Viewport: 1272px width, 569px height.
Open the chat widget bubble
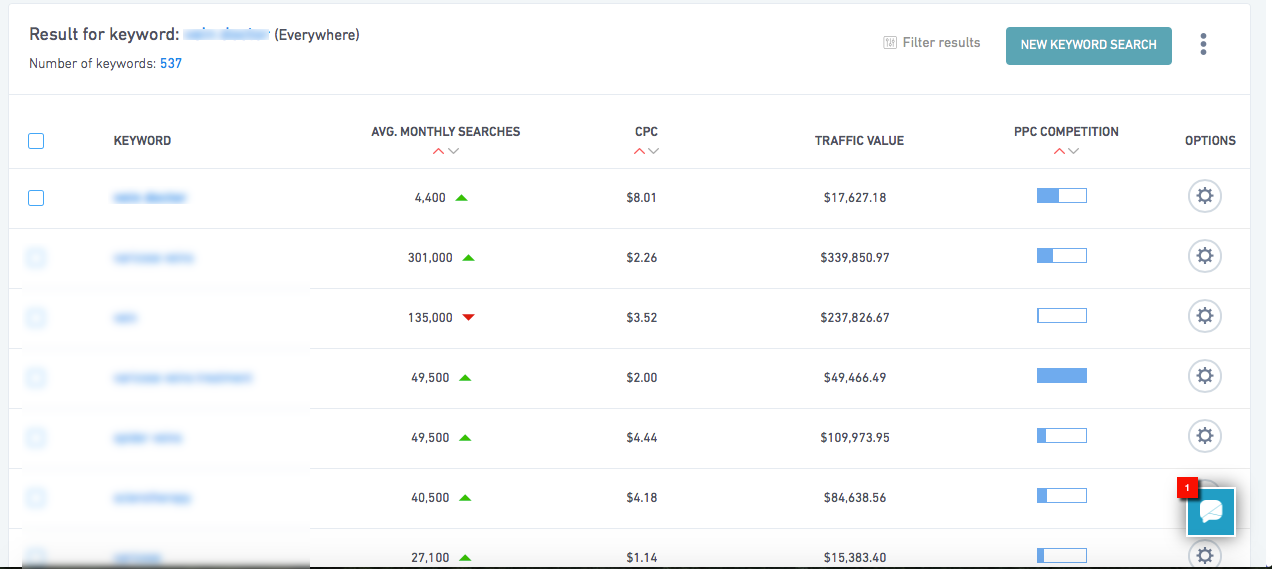(1211, 512)
